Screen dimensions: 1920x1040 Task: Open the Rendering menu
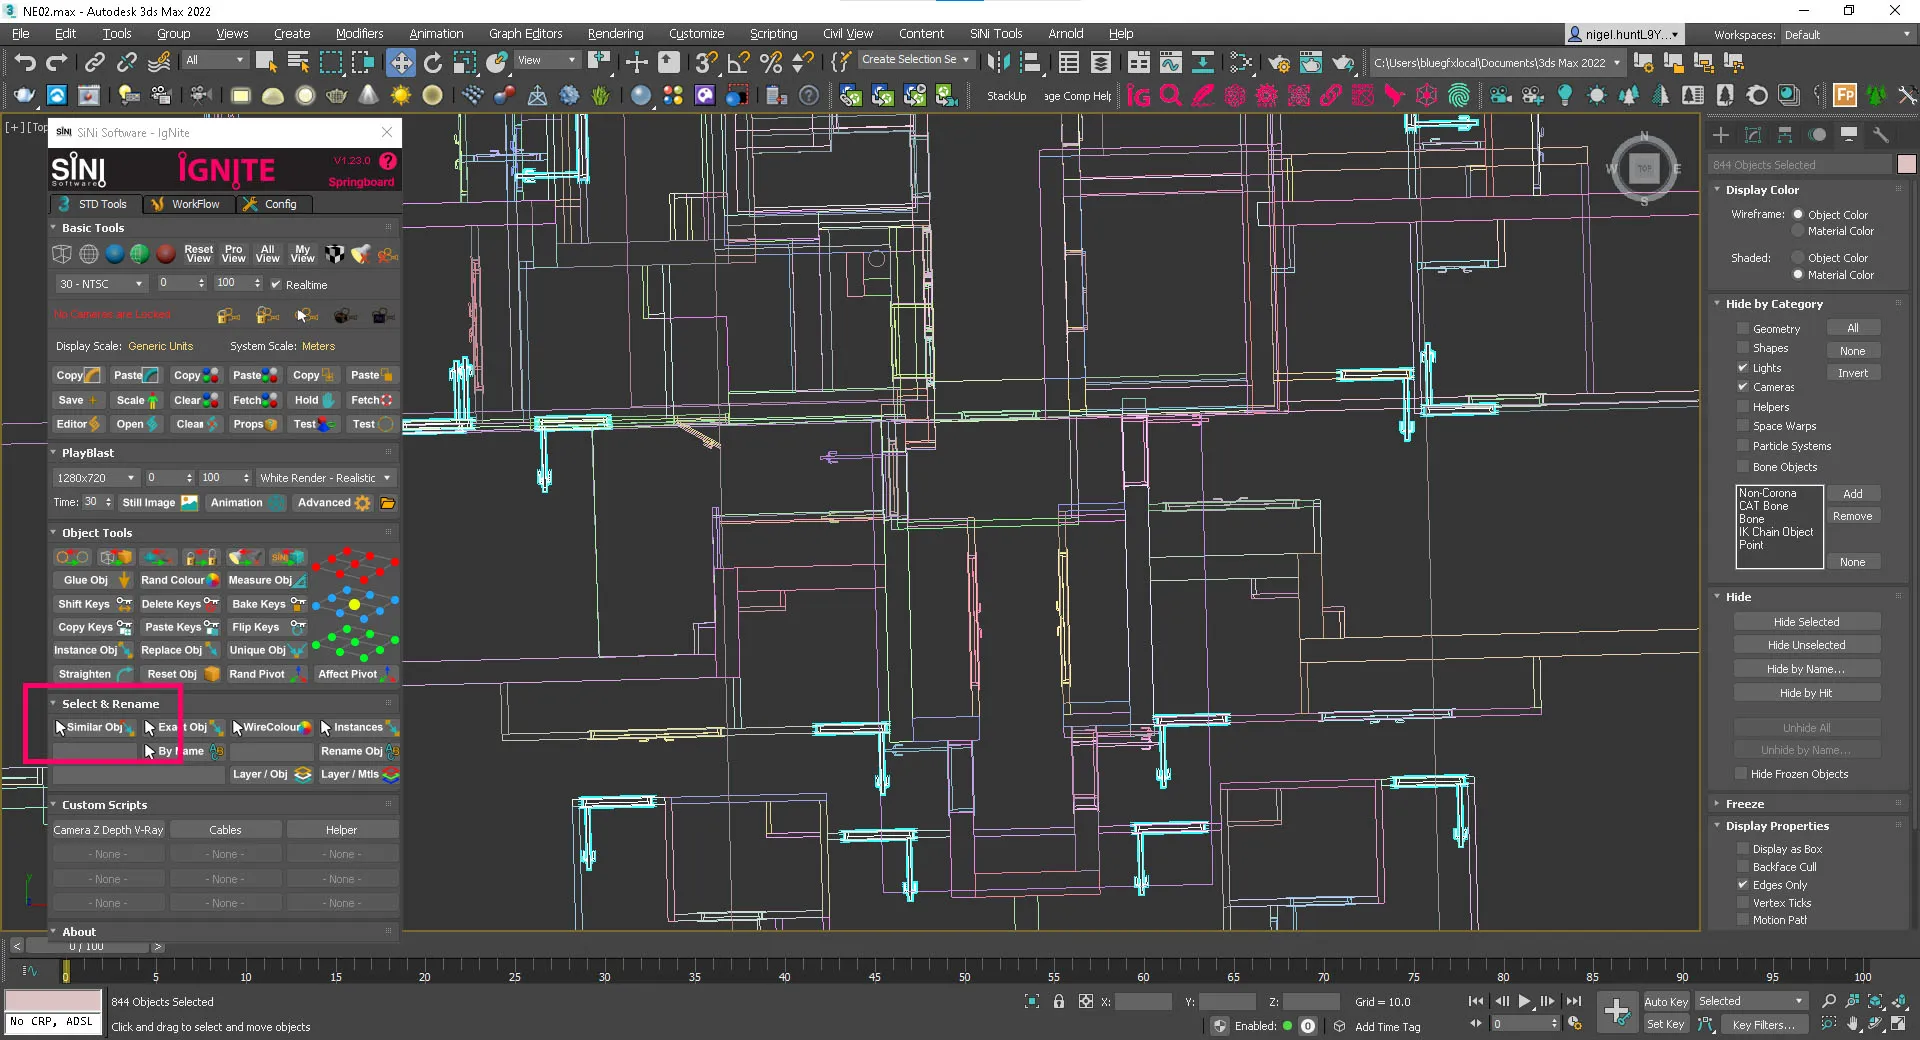click(x=615, y=34)
